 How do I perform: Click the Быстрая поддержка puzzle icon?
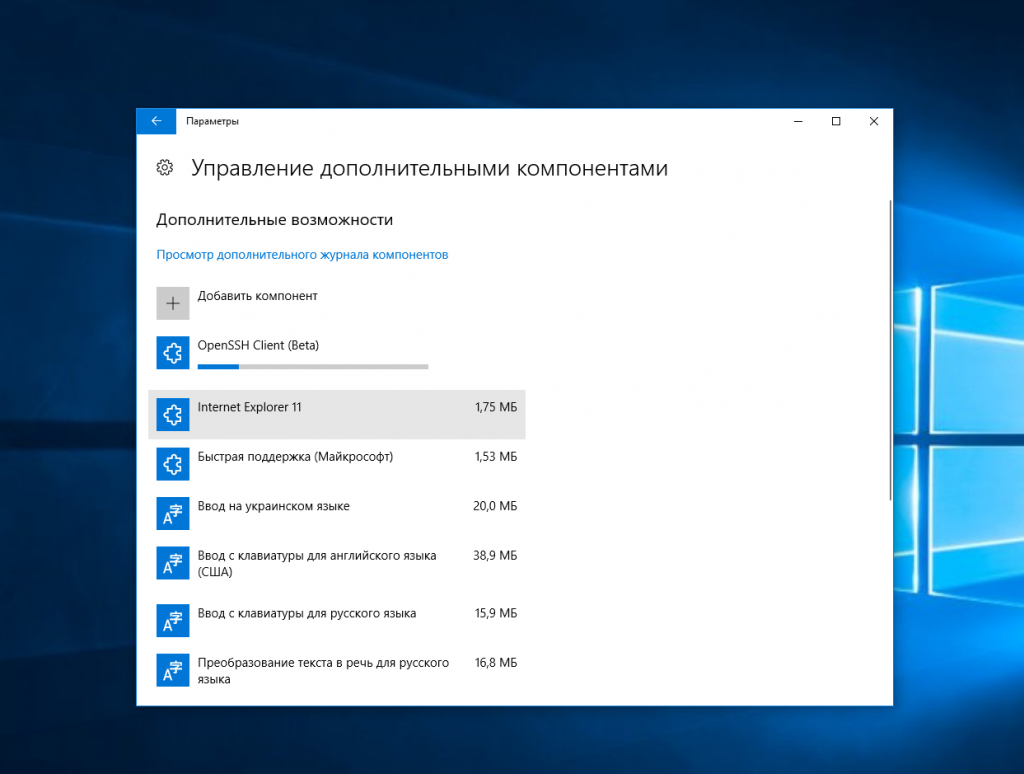(173, 463)
